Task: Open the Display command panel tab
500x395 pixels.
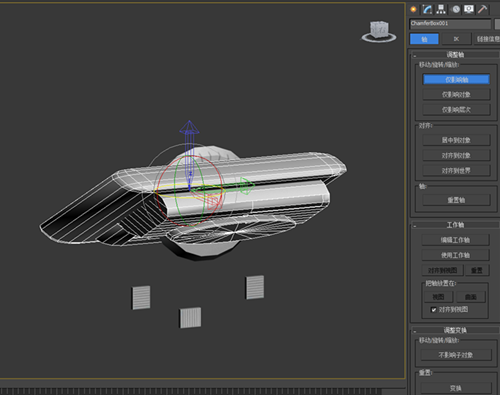Action: pyautogui.click(x=469, y=9)
